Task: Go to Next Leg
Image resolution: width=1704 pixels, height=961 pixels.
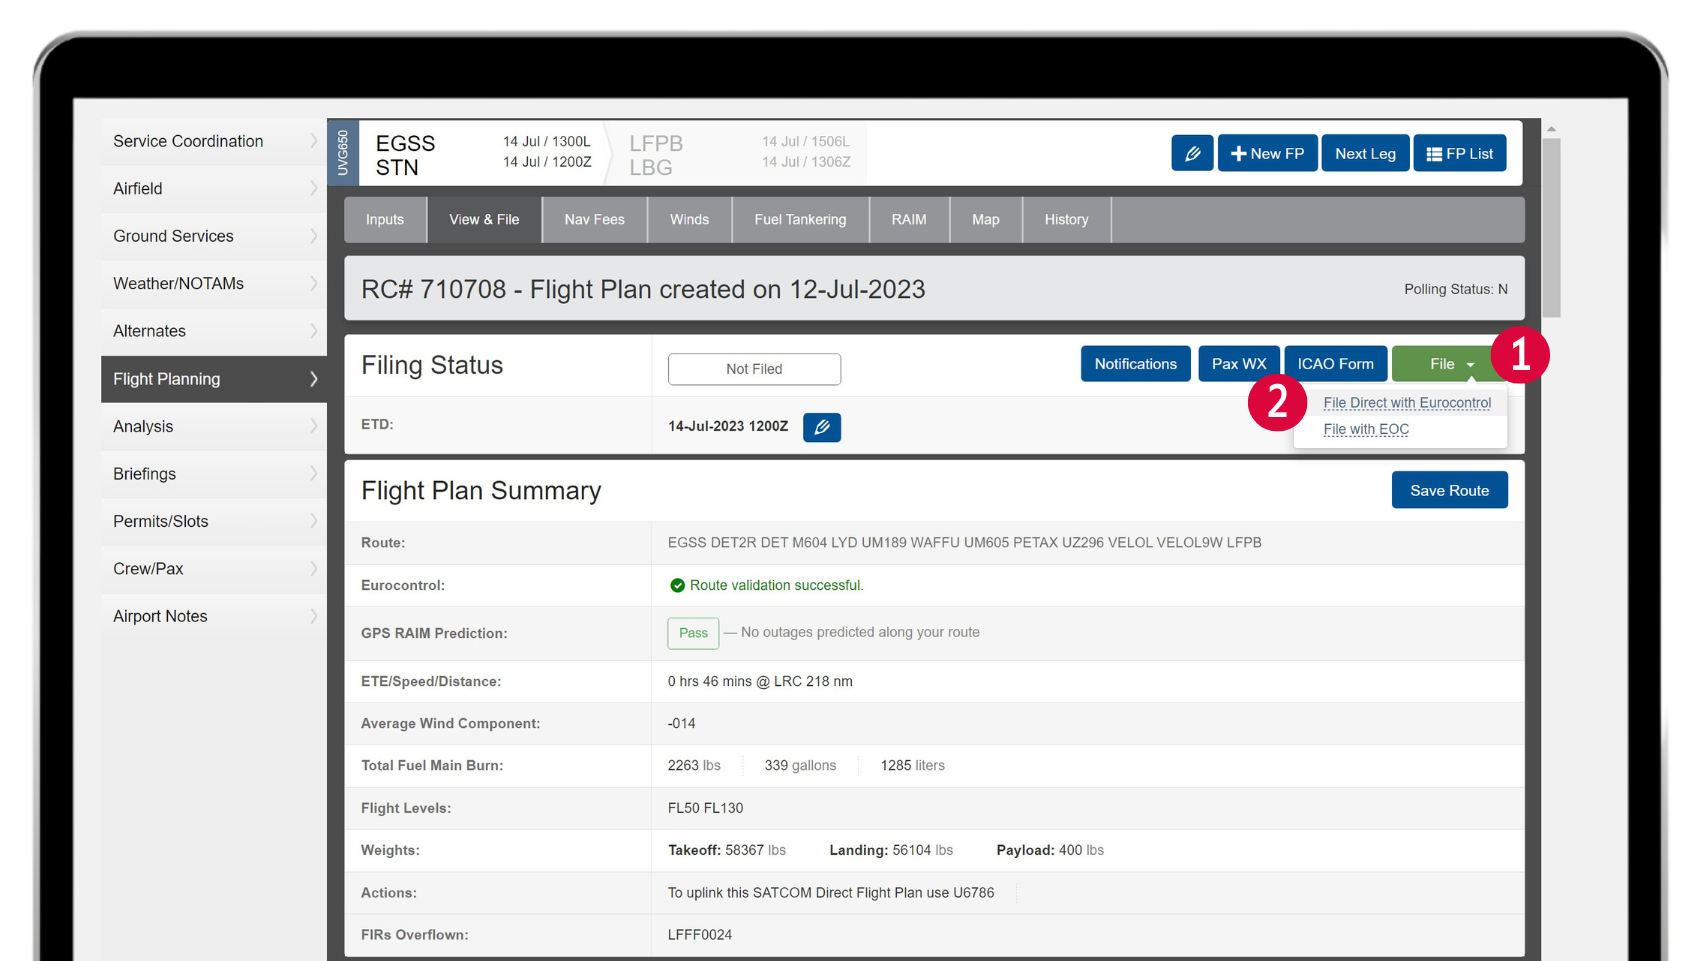Action: [x=1365, y=154]
